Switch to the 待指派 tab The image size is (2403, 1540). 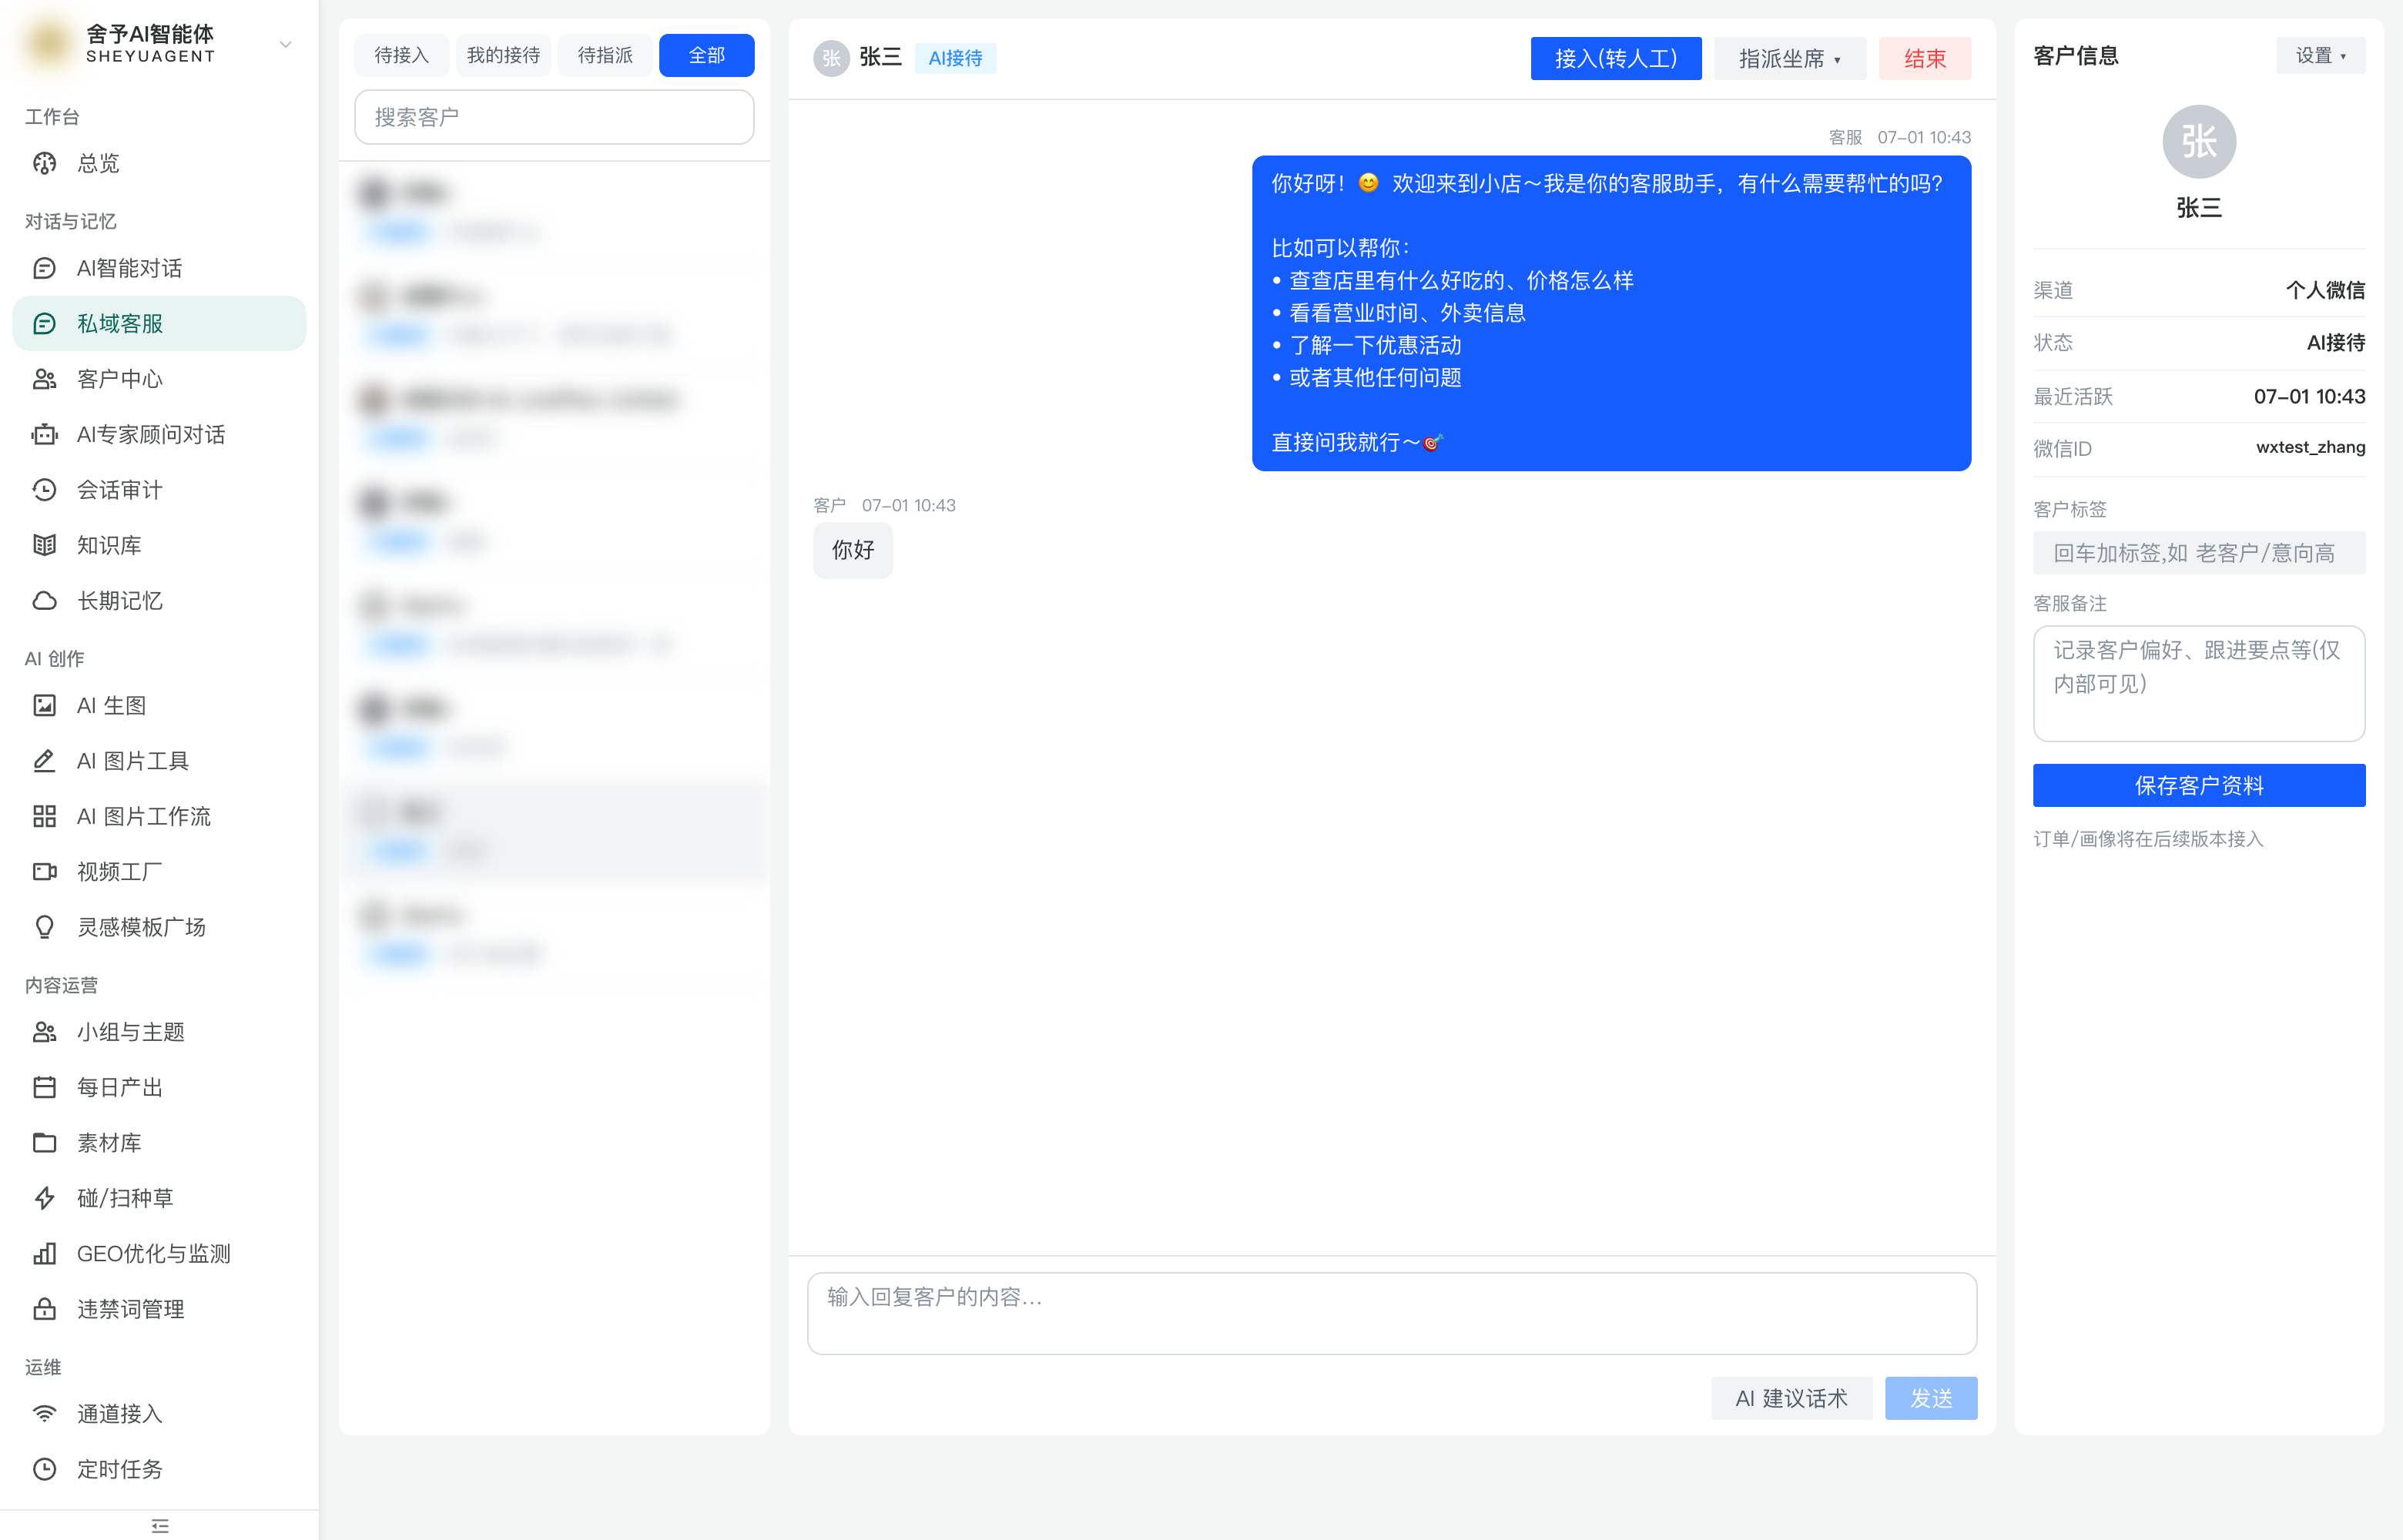(605, 56)
